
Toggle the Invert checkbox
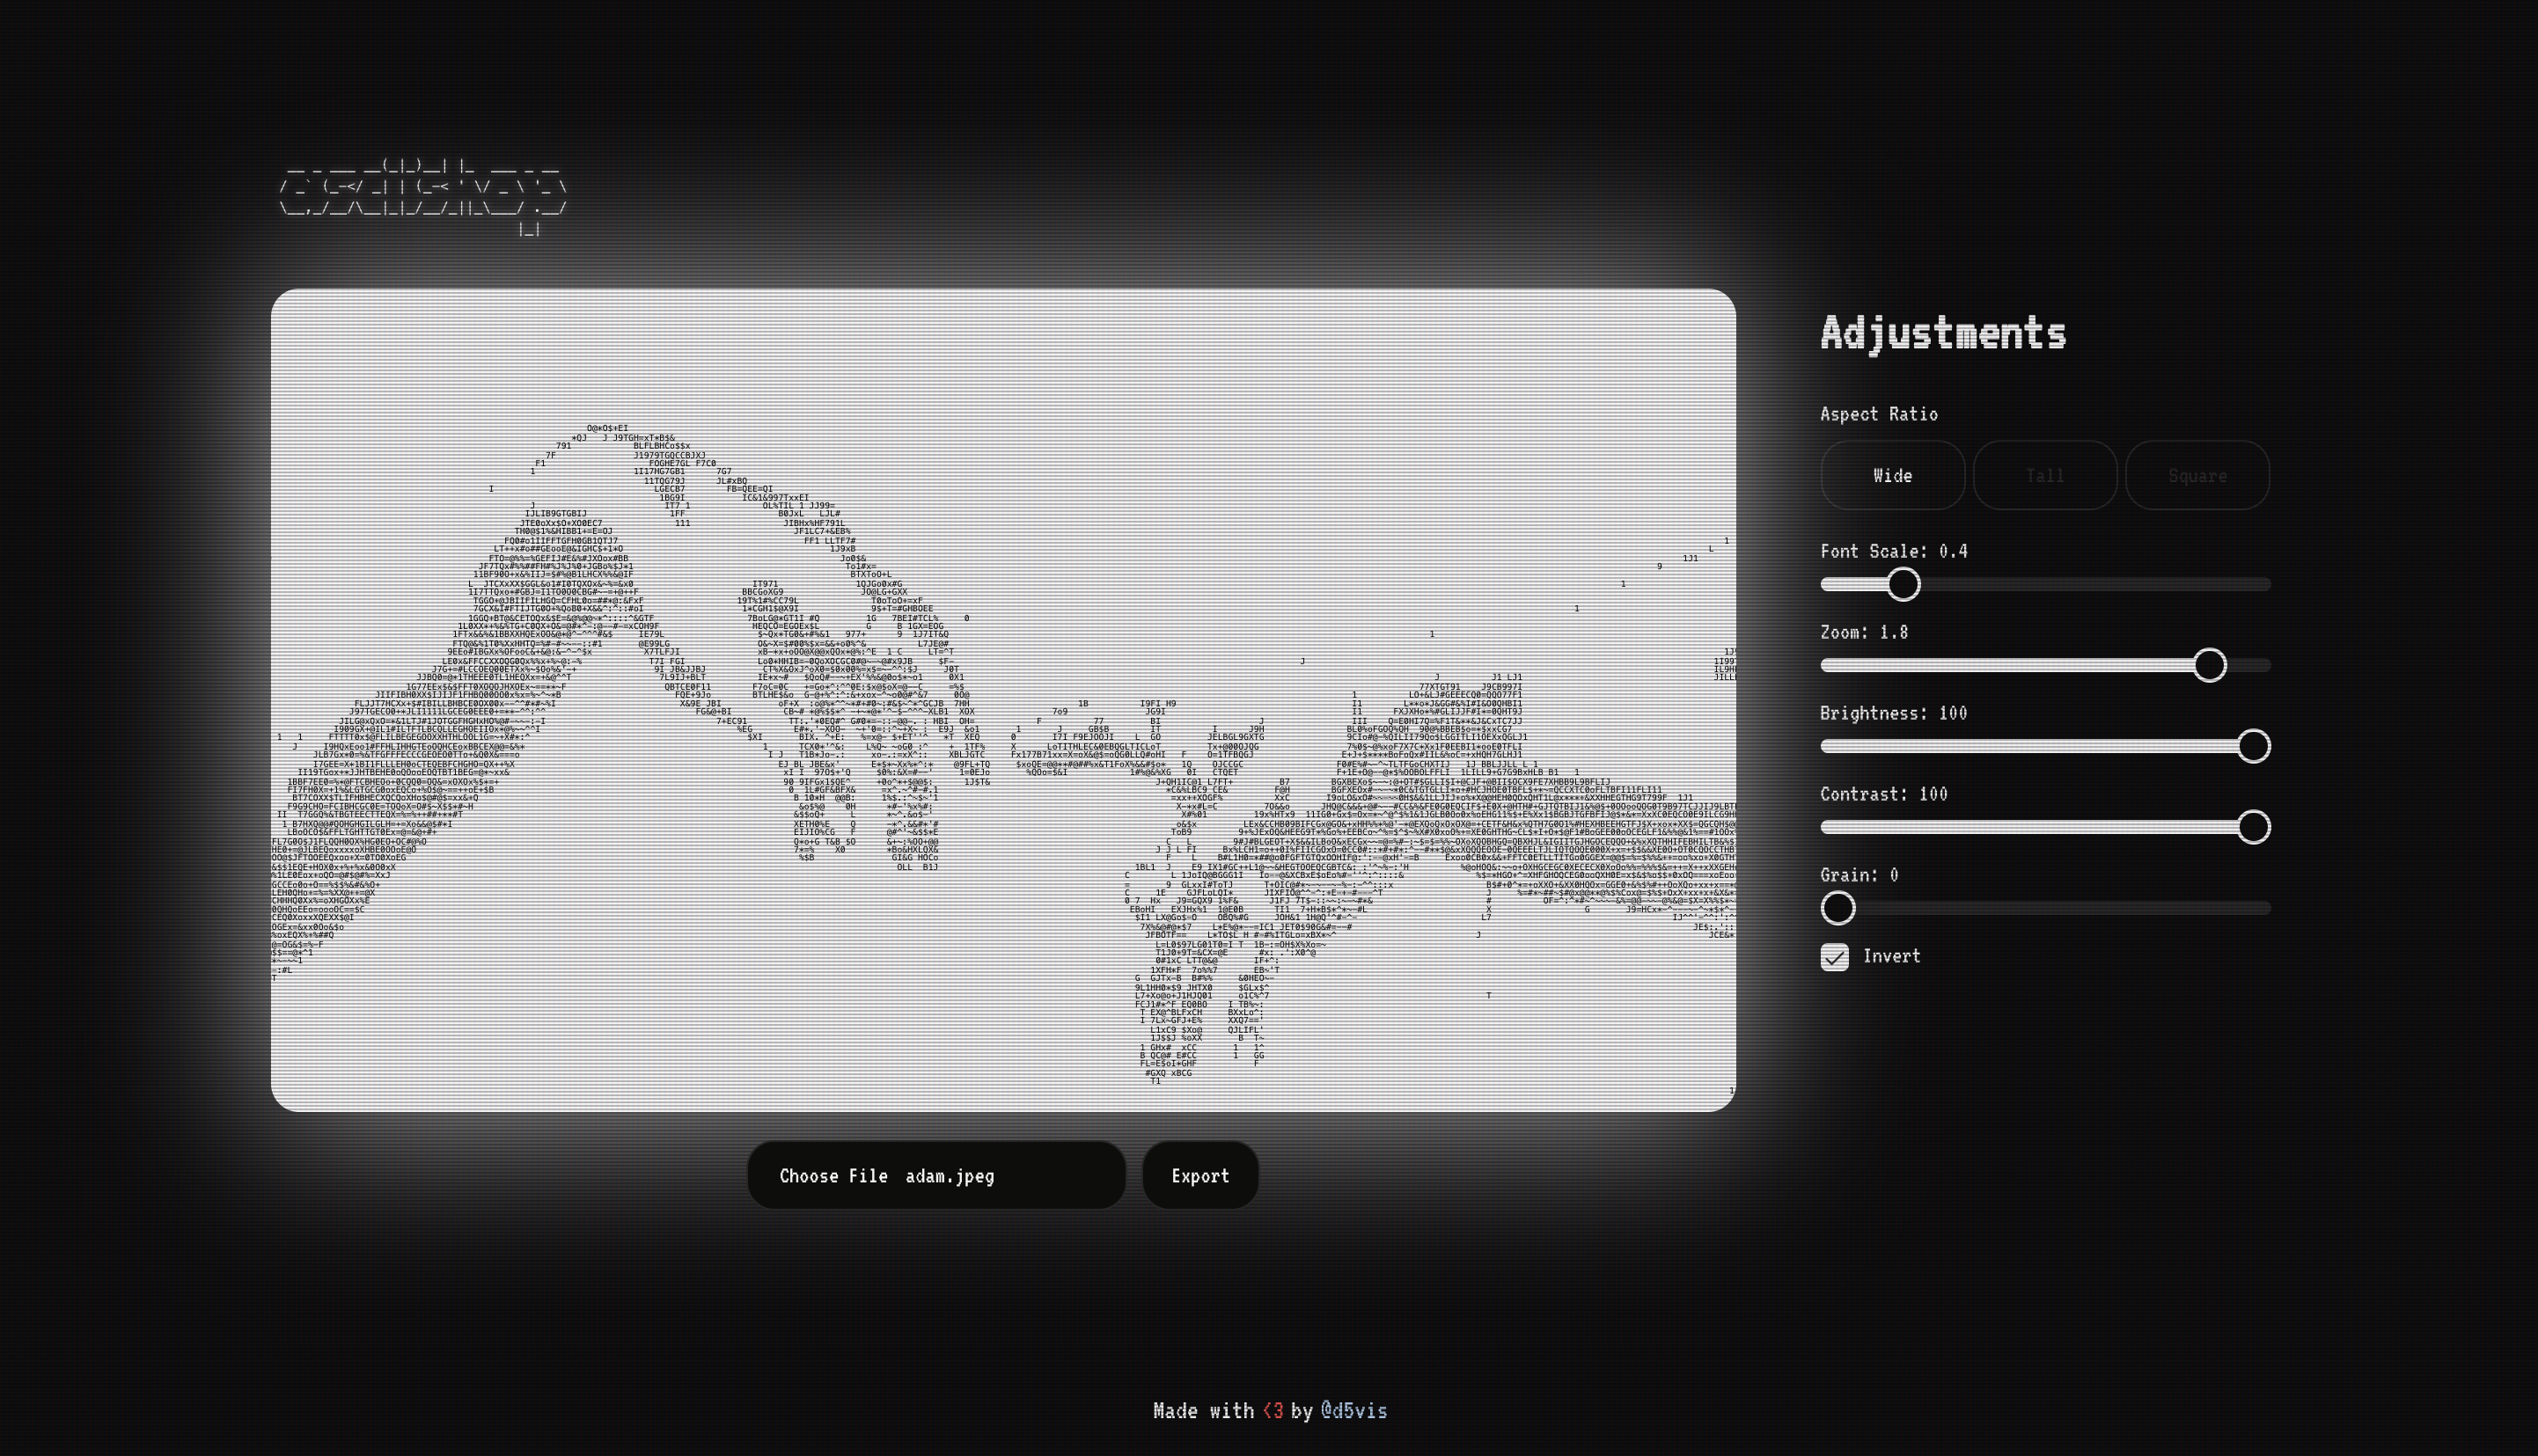click(x=1834, y=957)
